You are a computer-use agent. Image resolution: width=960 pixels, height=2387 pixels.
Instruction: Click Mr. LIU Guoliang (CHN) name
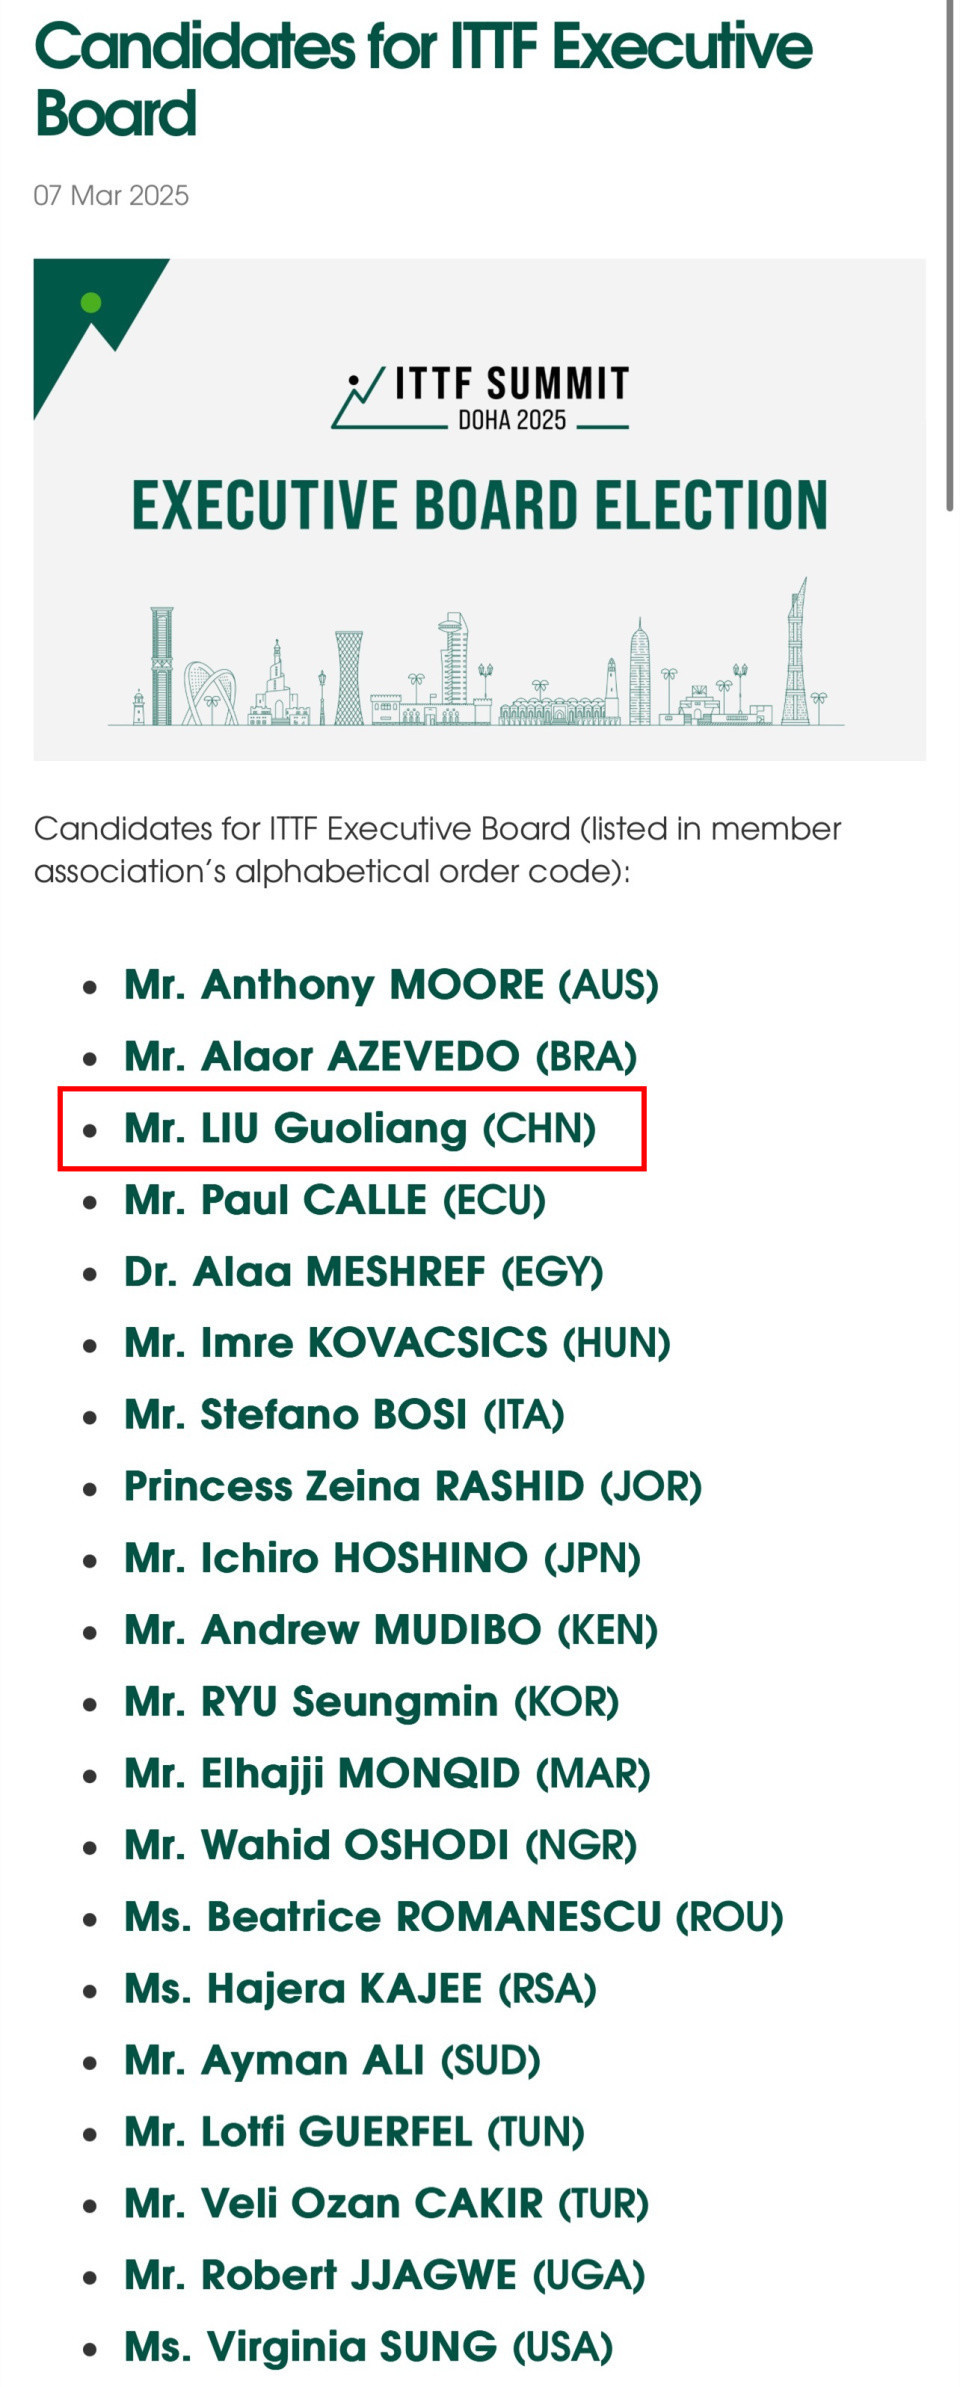[x=360, y=1129]
